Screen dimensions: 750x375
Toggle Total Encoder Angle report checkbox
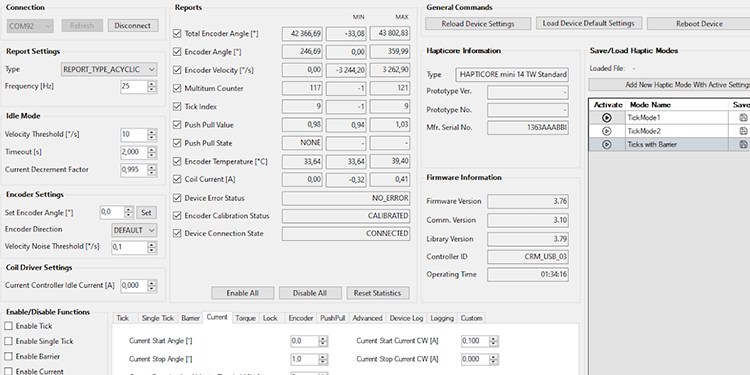coord(177,33)
